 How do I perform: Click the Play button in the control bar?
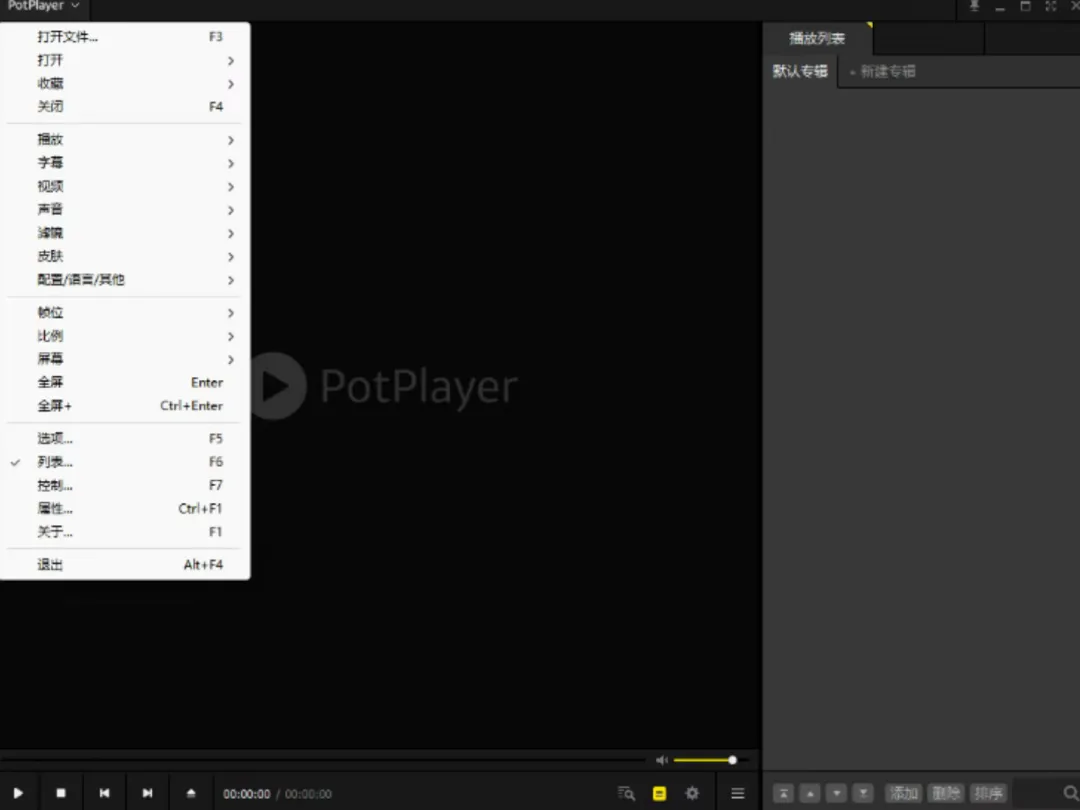pyautogui.click(x=19, y=793)
